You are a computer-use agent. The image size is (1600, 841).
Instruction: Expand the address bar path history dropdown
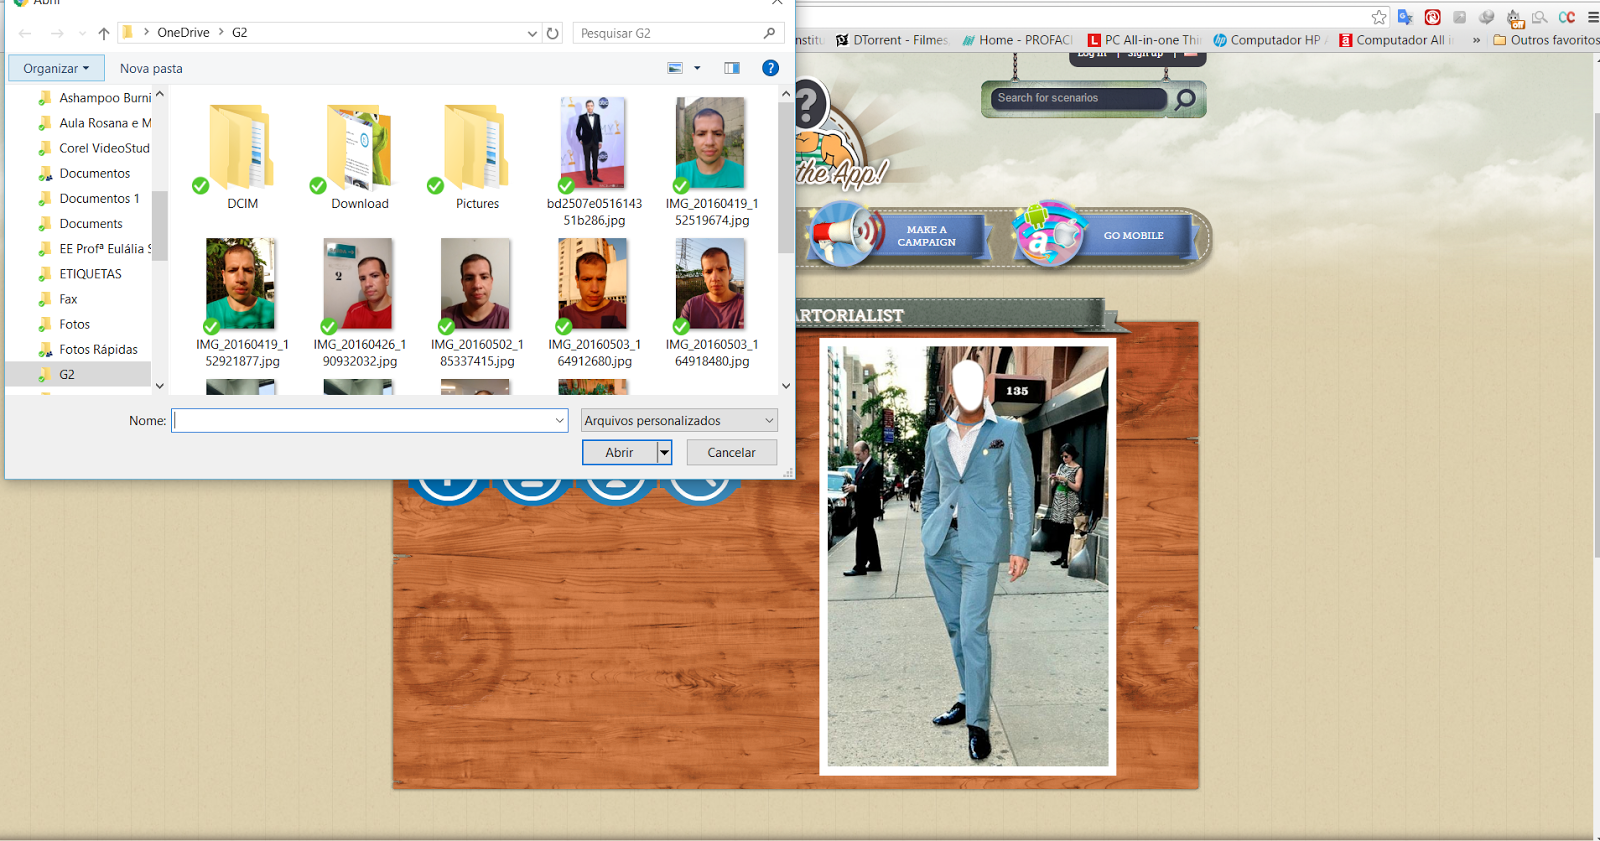pos(532,33)
